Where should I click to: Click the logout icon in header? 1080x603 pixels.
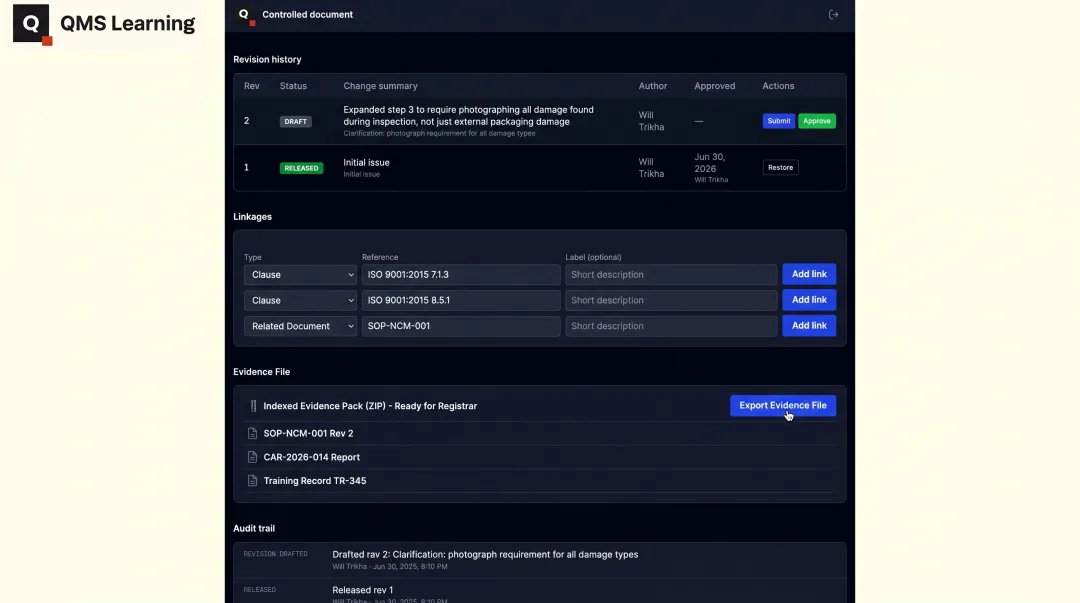(x=833, y=14)
